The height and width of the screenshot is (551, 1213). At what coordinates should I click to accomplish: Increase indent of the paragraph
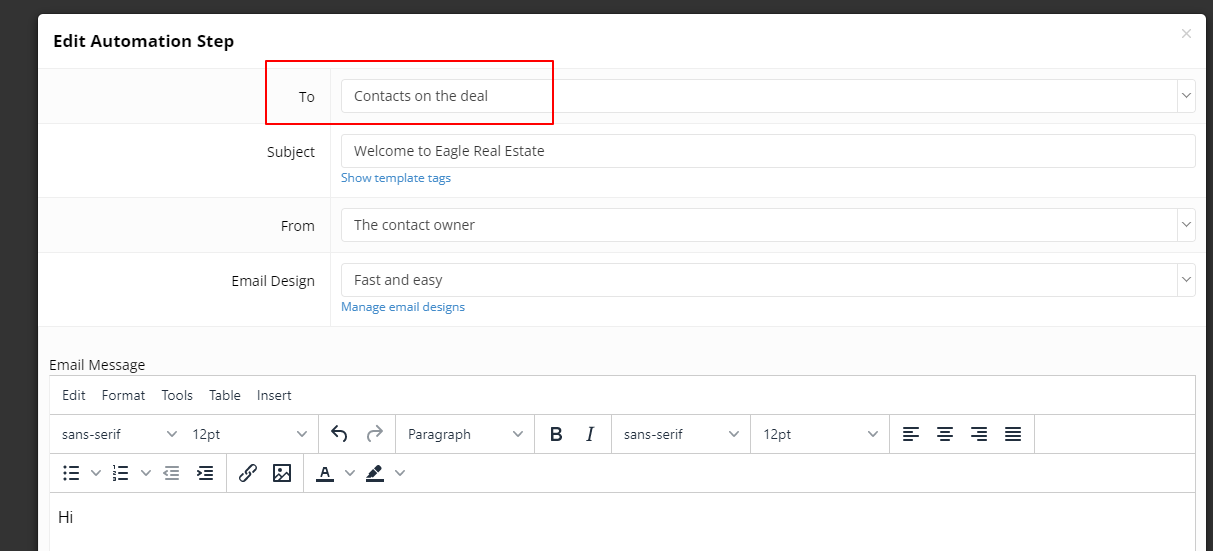point(205,473)
